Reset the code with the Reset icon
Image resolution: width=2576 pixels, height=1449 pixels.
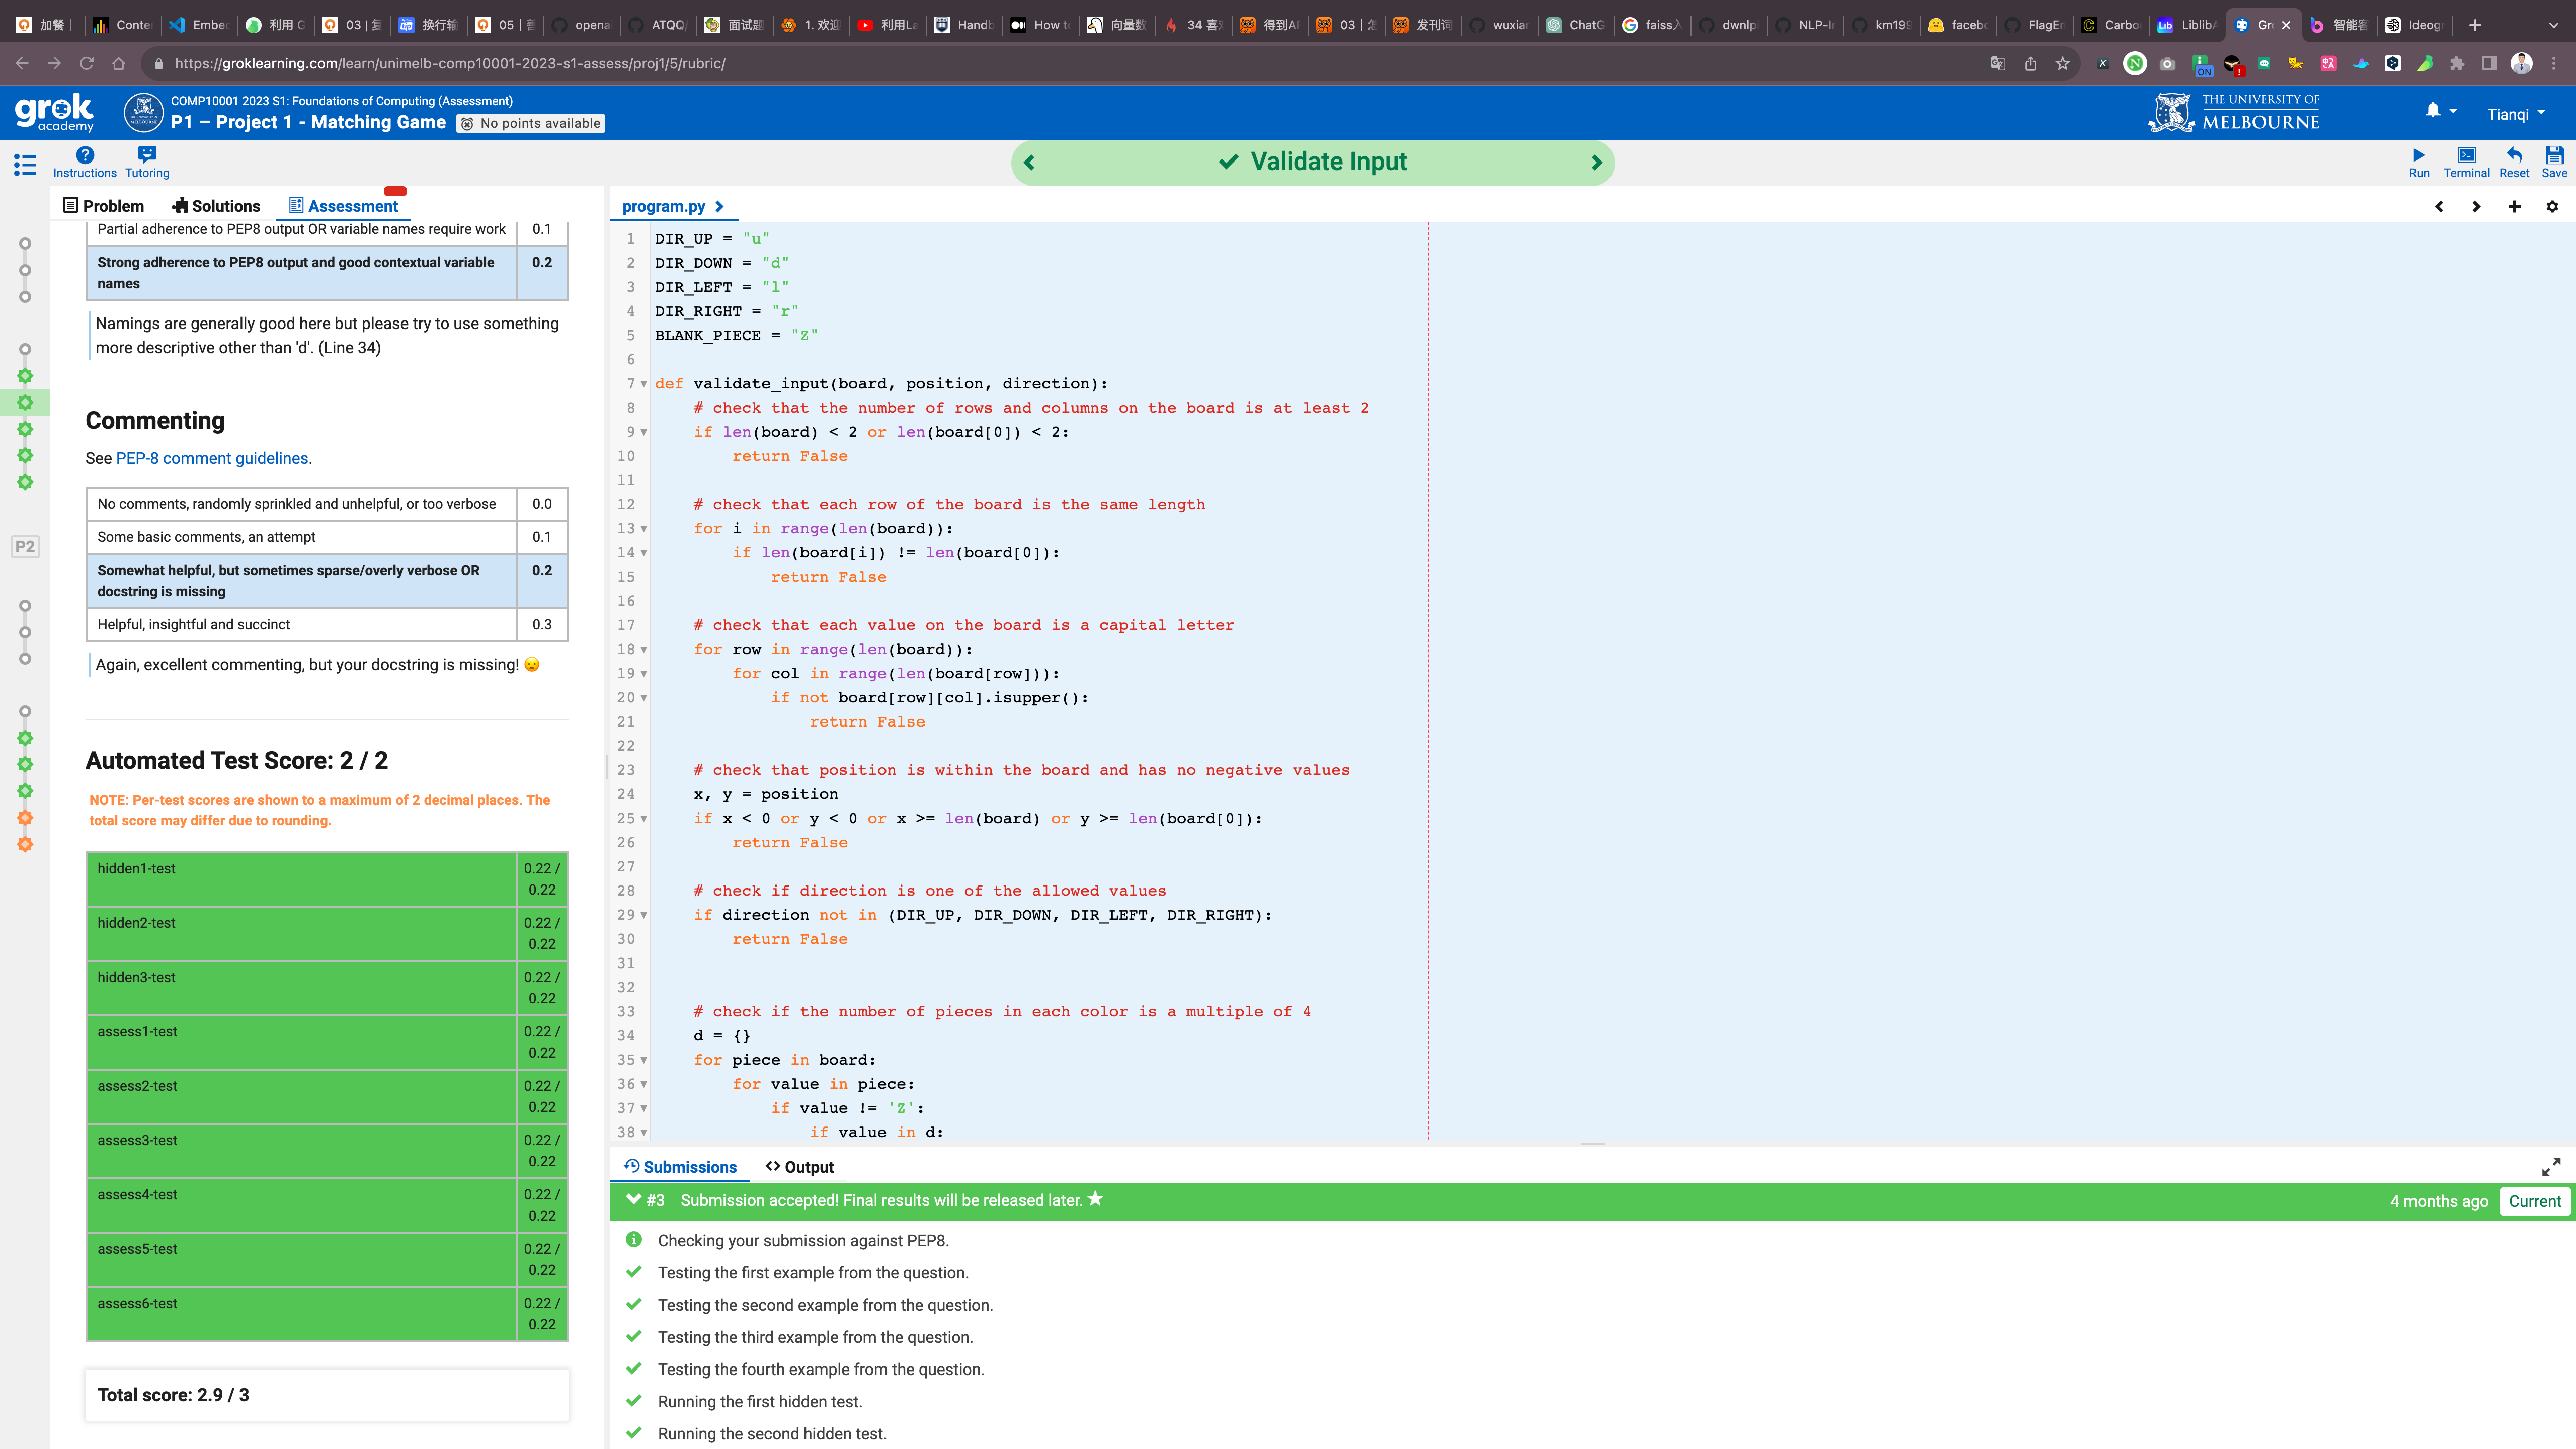2513,162
